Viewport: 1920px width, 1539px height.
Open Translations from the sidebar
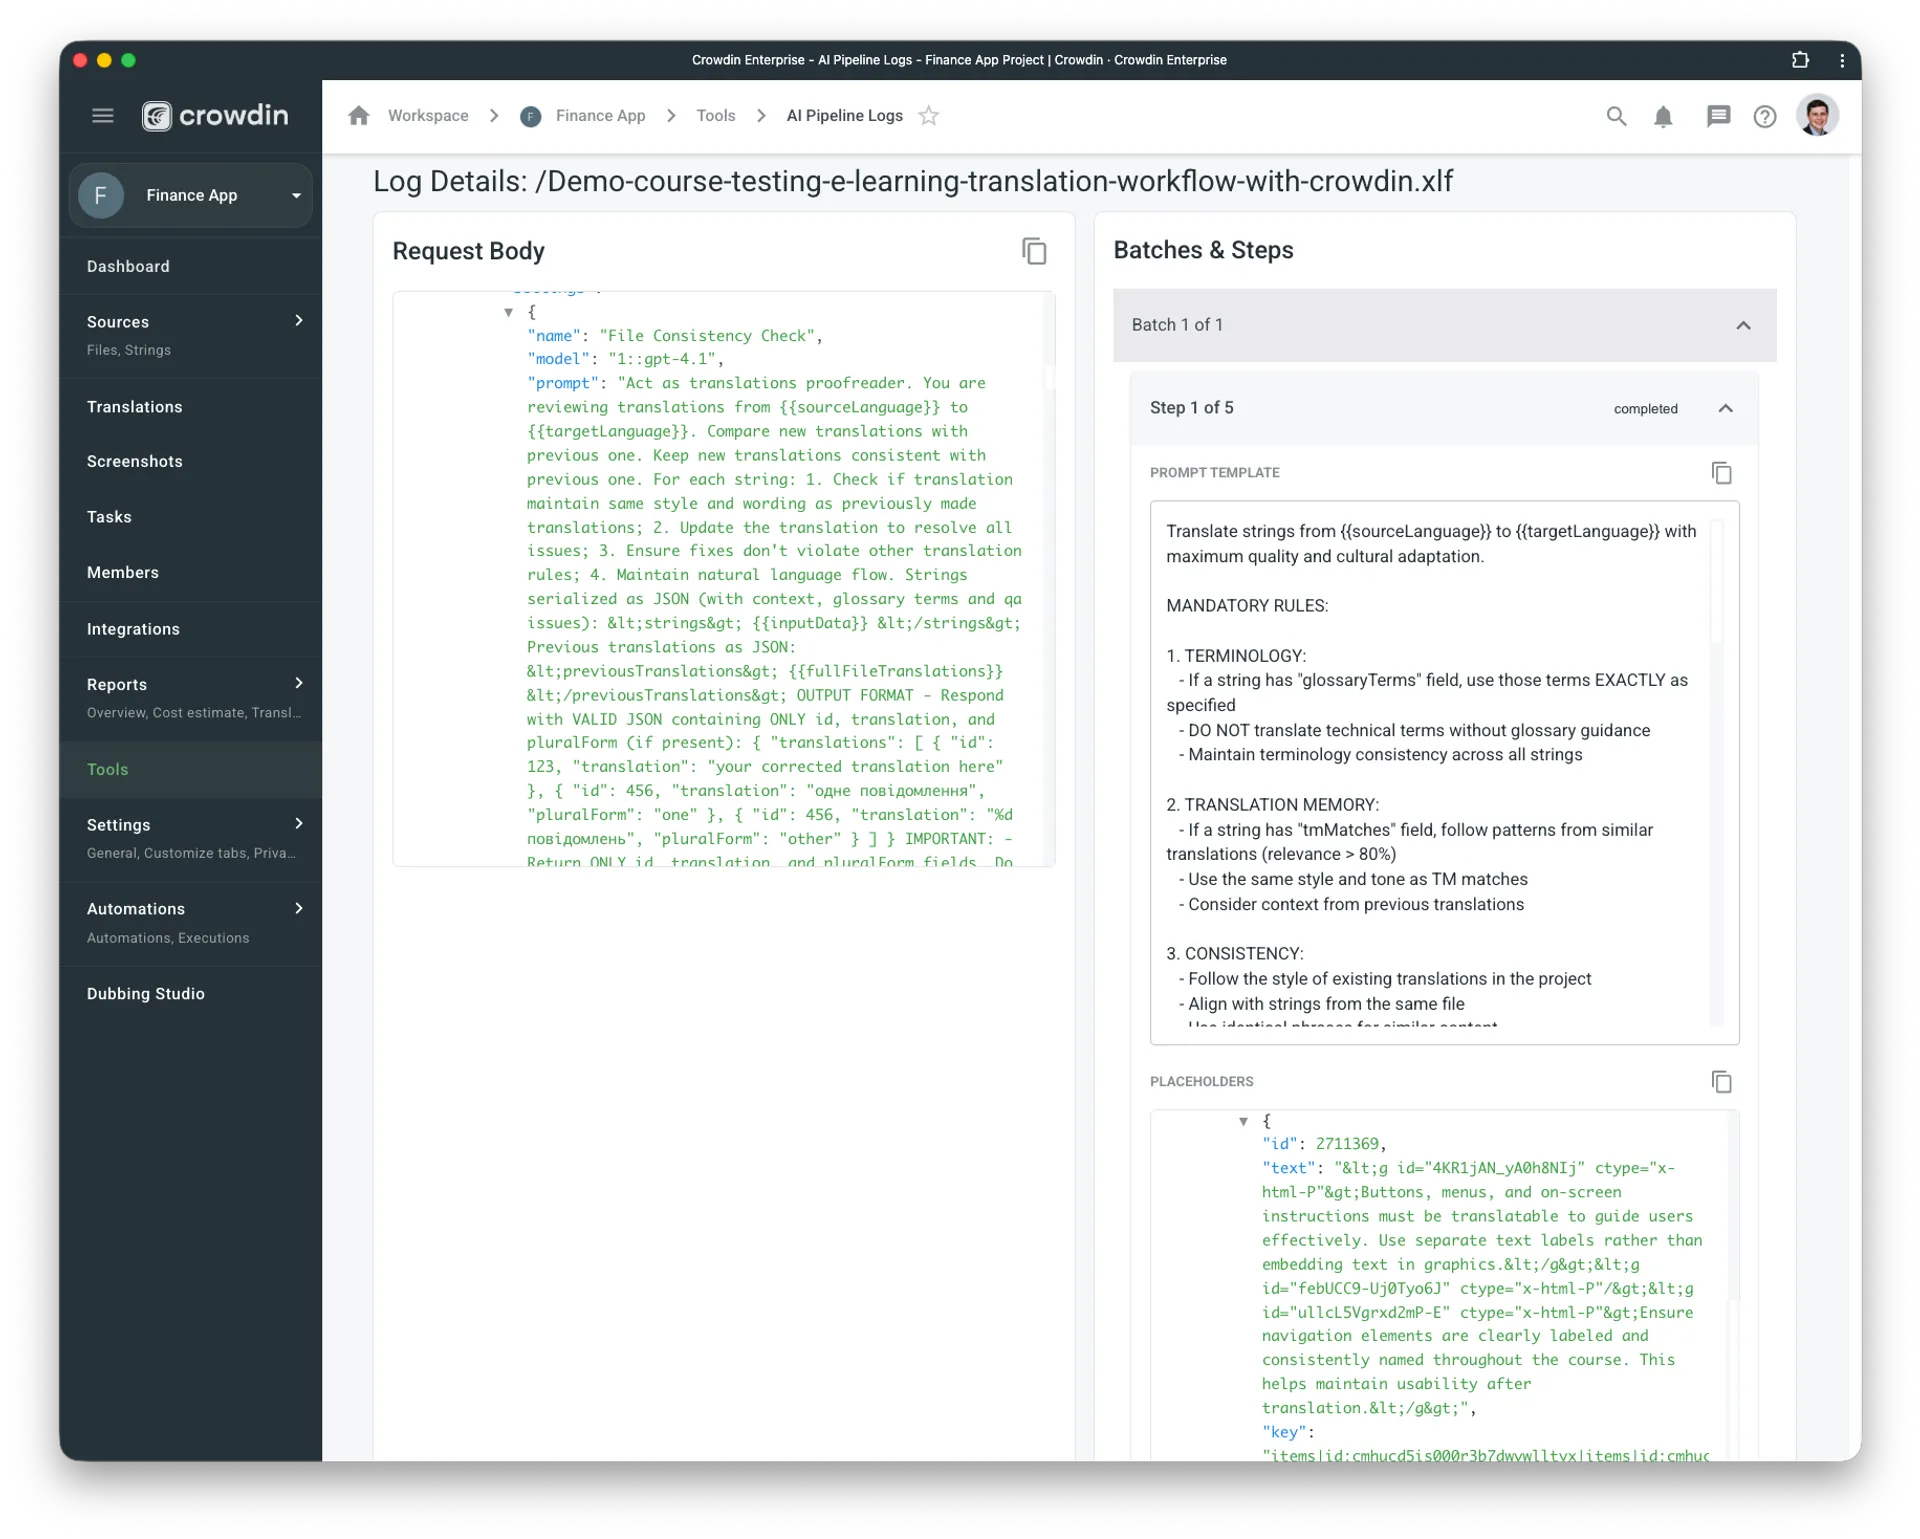[x=135, y=406]
